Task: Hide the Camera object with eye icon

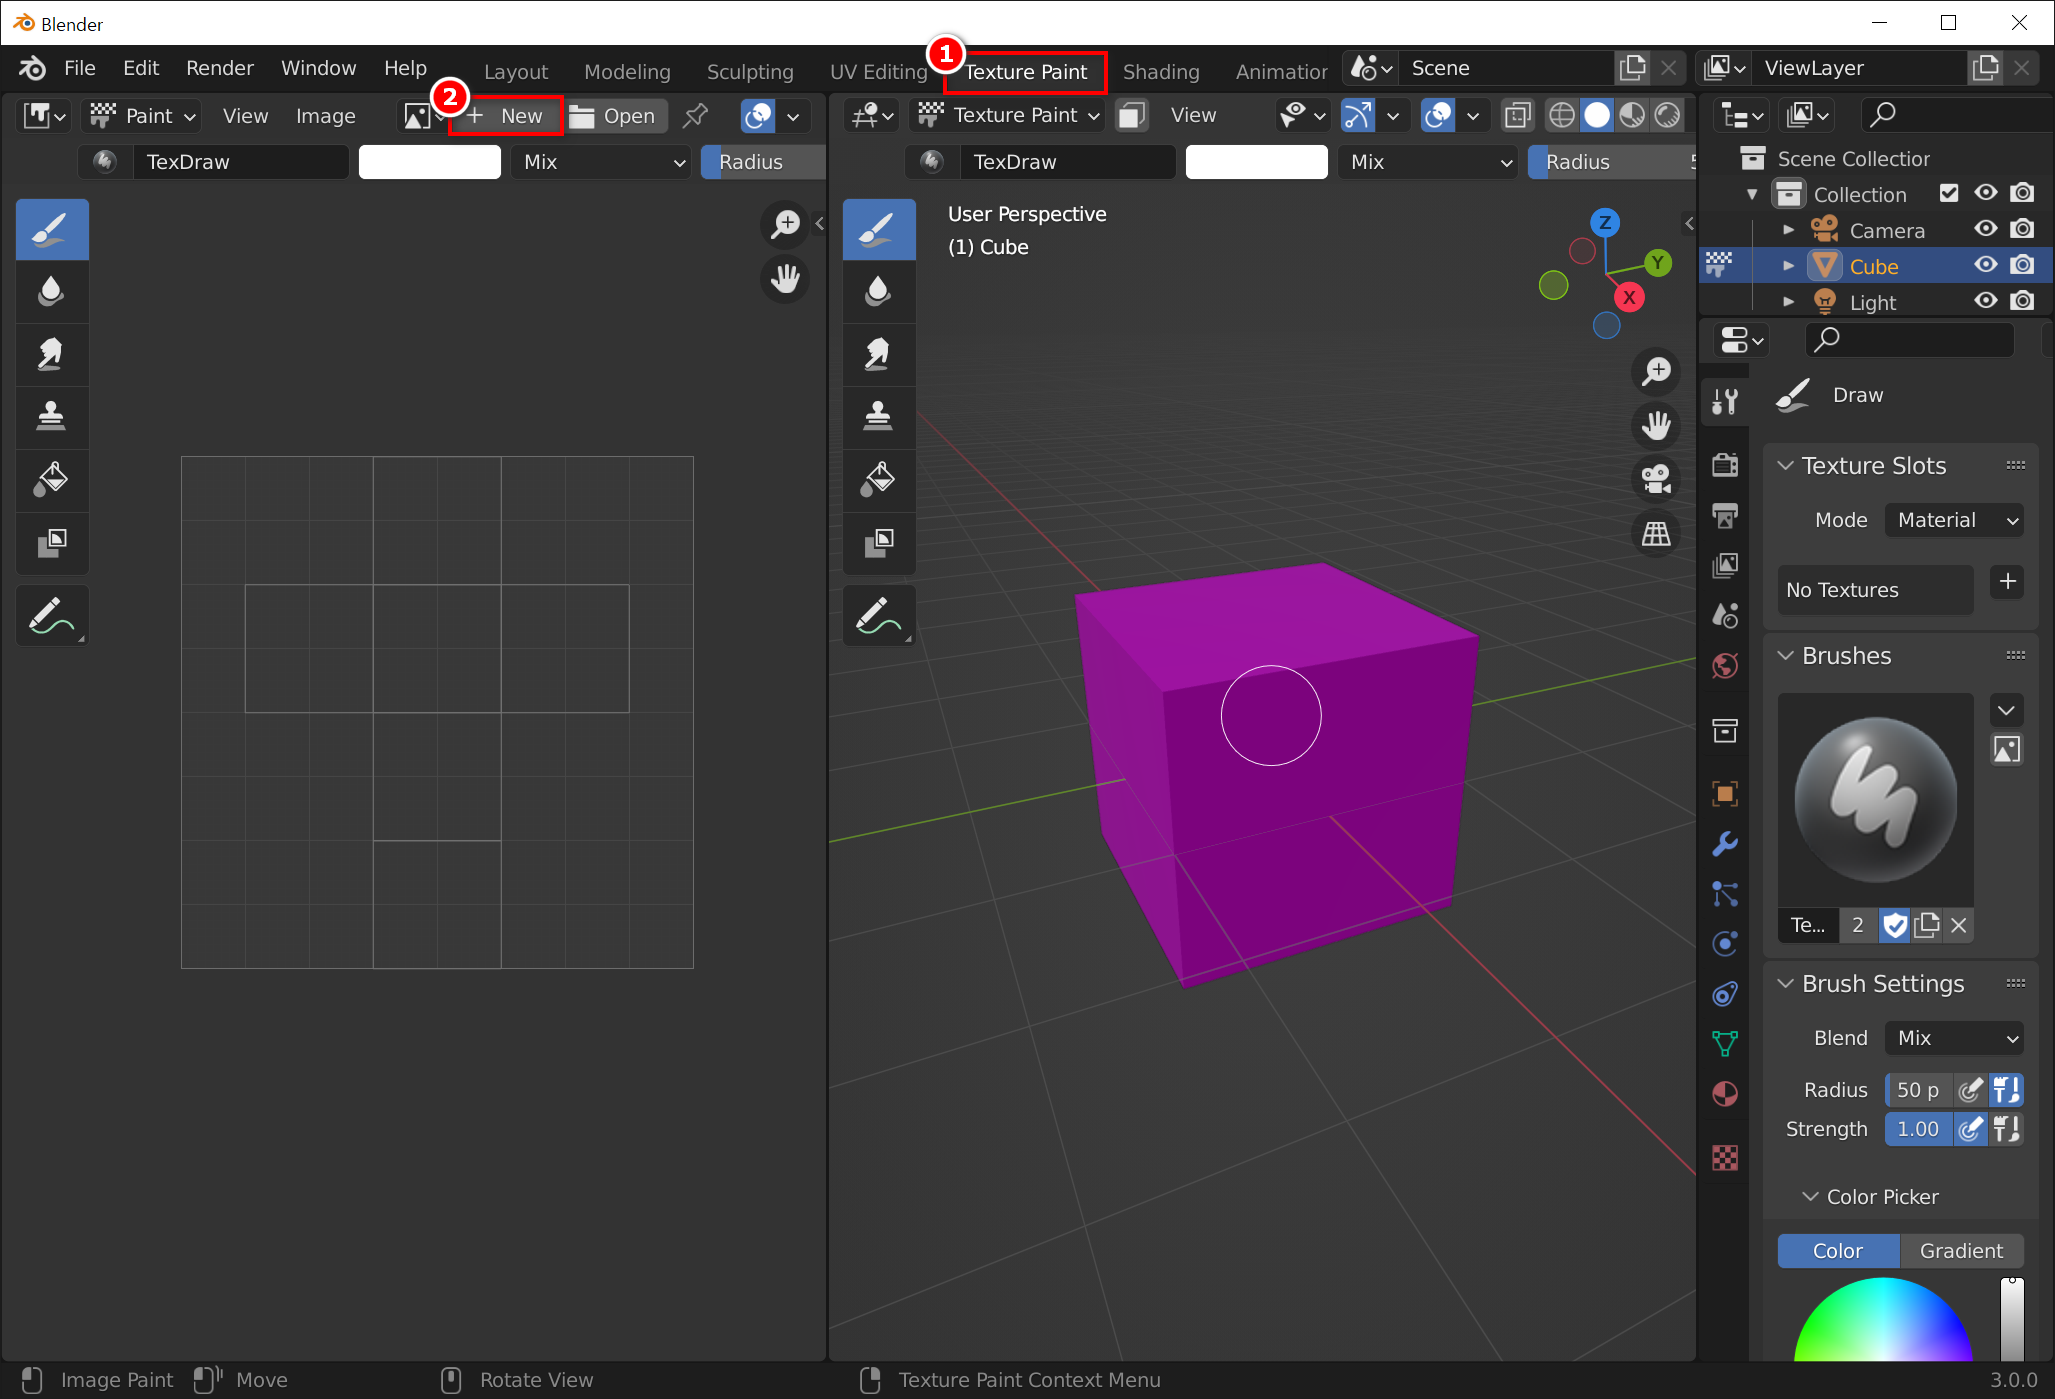Action: pos(1986,230)
